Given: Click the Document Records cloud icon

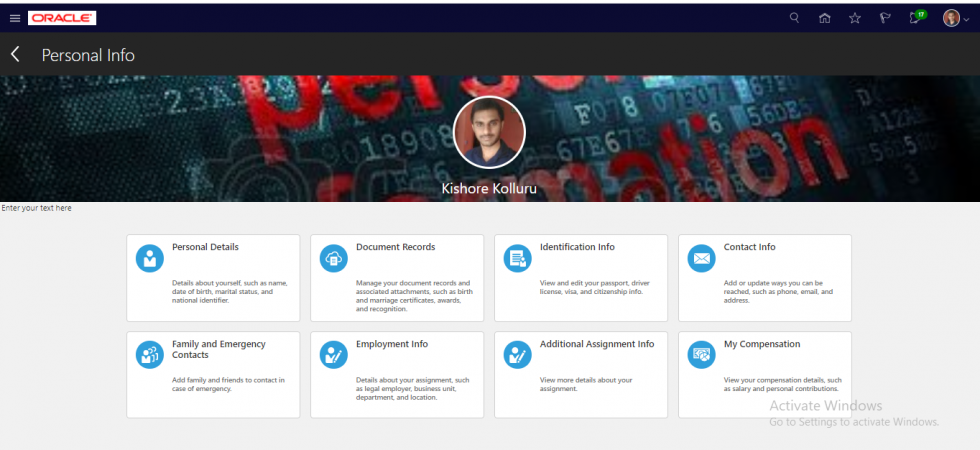Looking at the screenshot, I should coord(334,258).
